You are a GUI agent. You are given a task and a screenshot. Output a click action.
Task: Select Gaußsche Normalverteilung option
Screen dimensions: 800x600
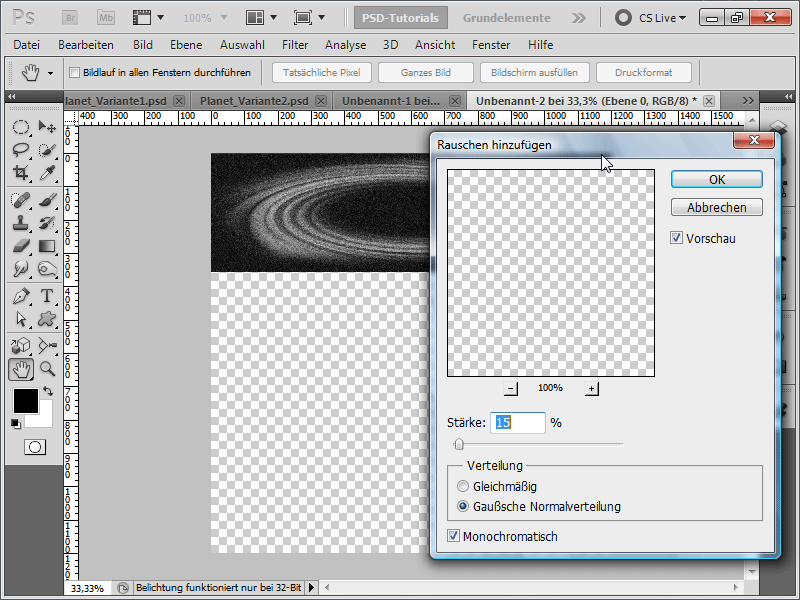(x=462, y=507)
